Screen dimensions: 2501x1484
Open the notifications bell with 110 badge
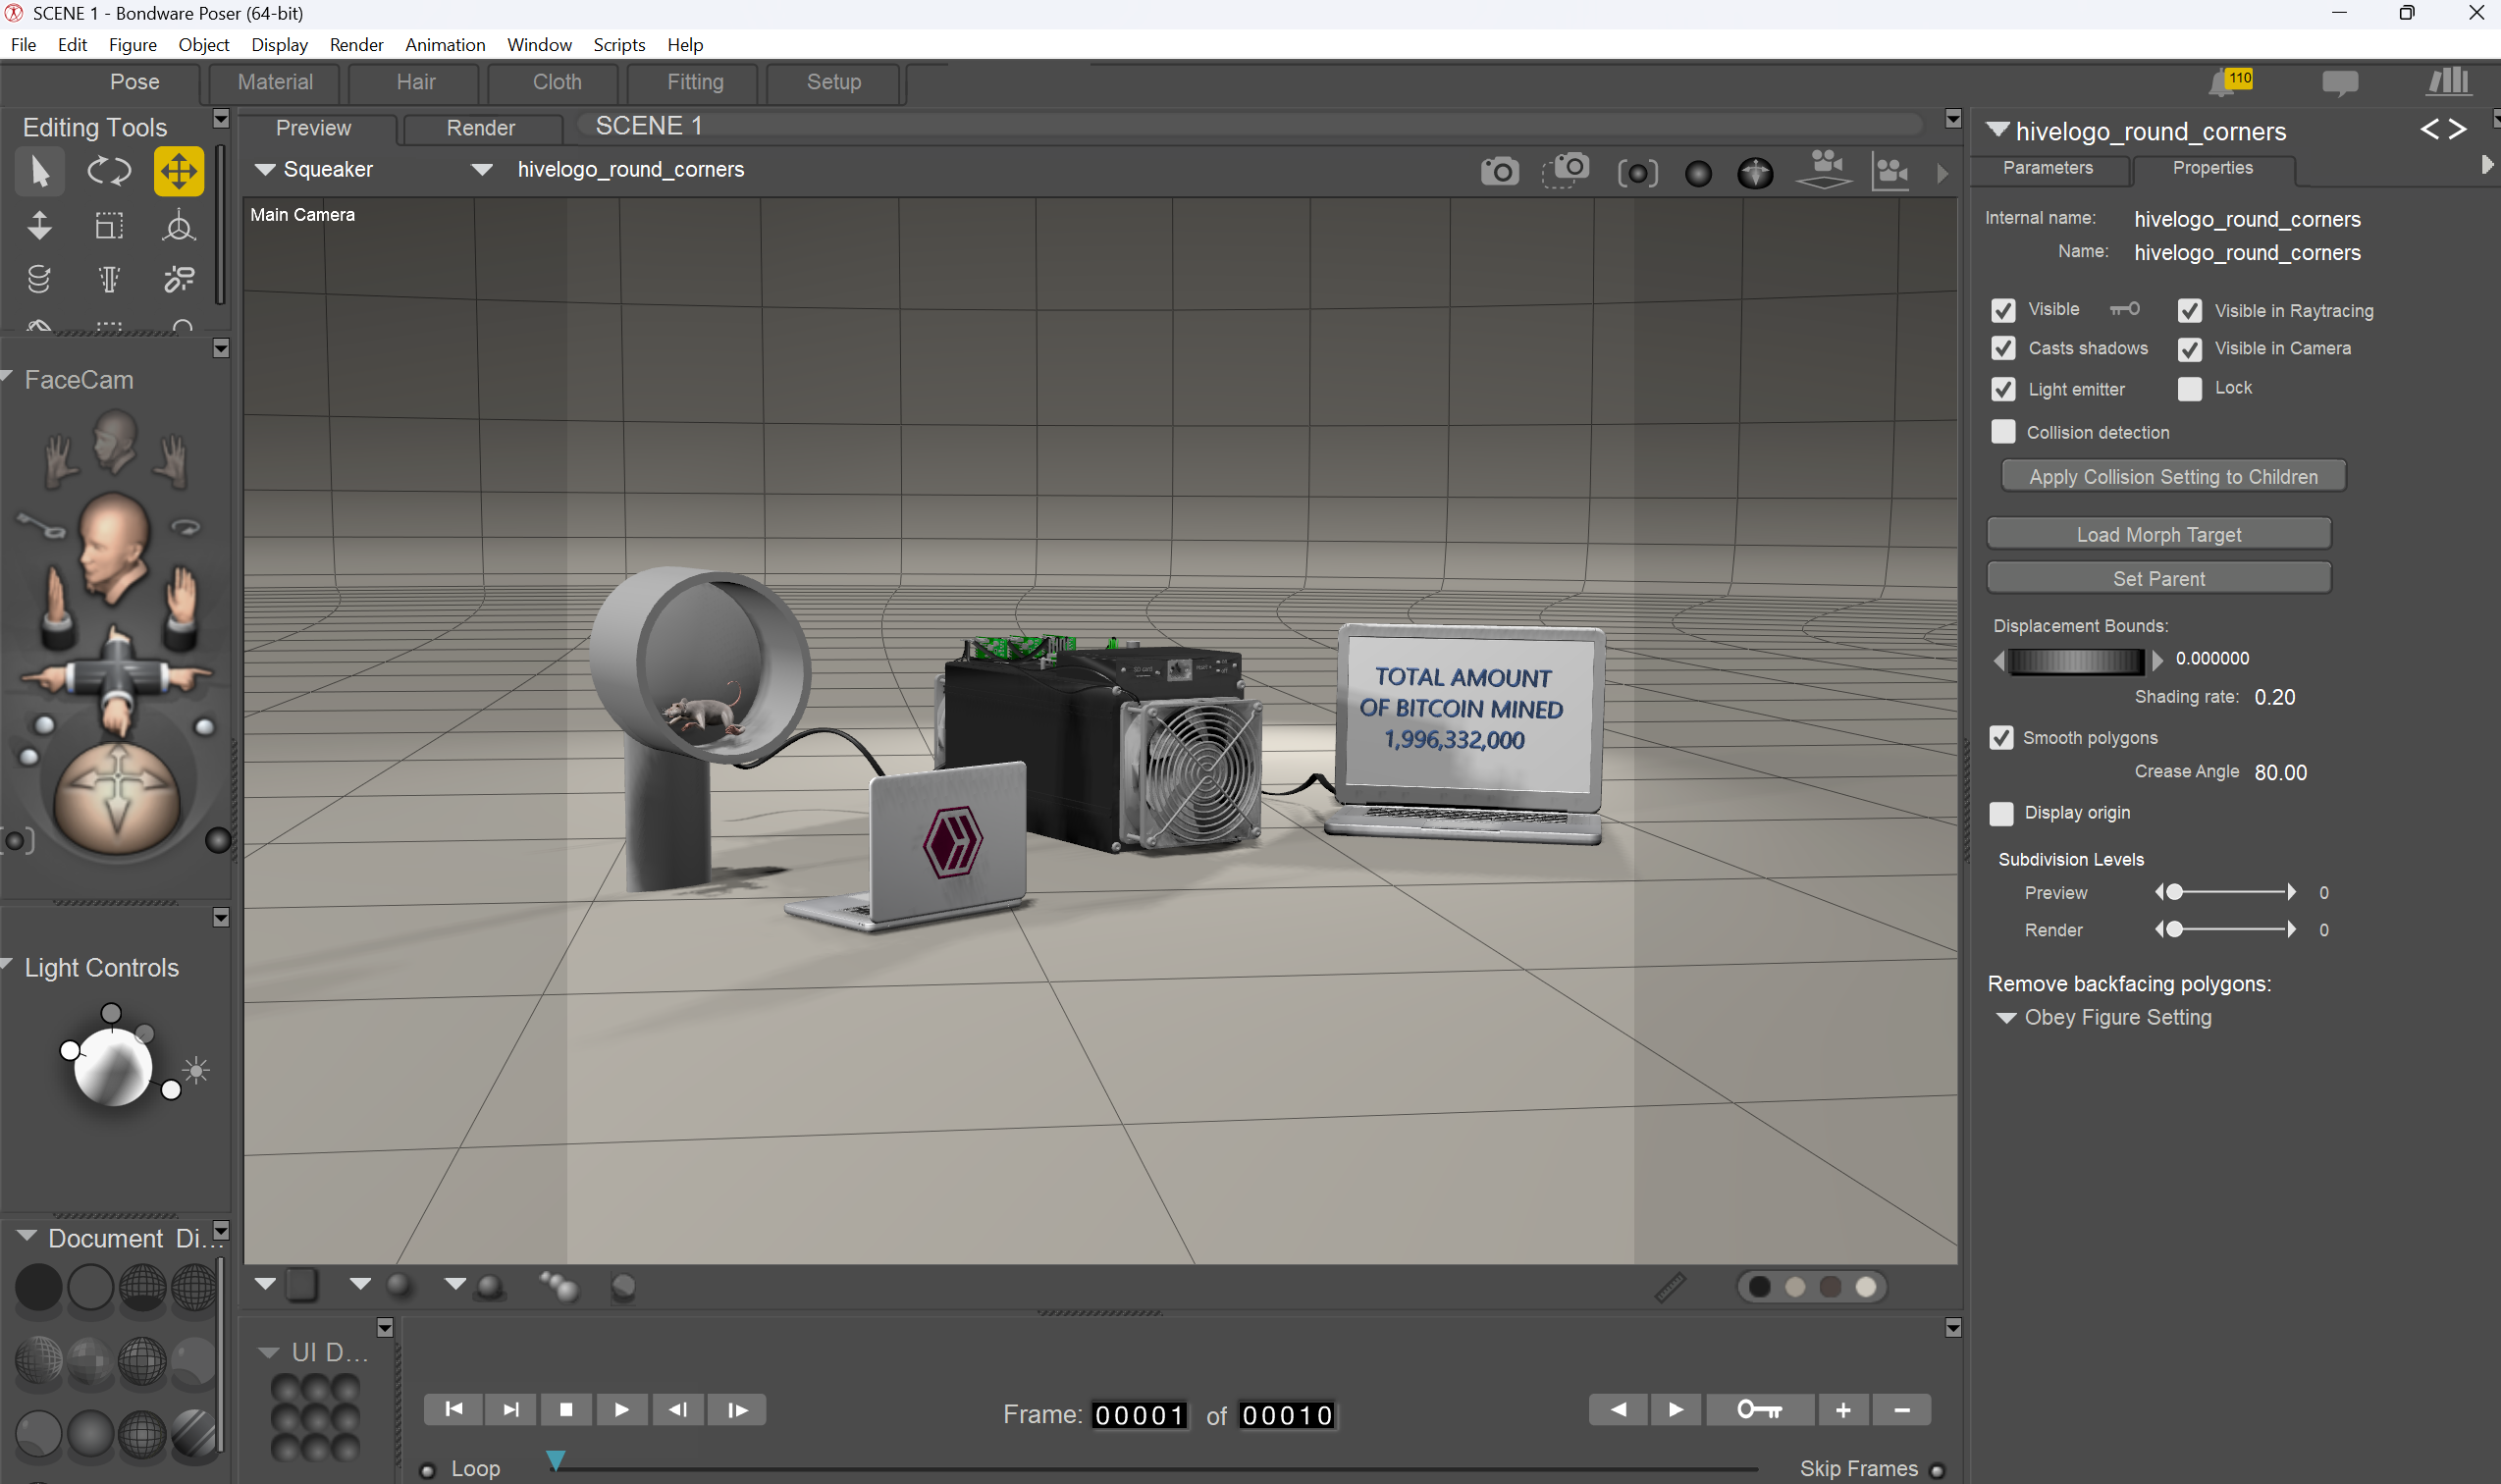(x=2229, y=82)
